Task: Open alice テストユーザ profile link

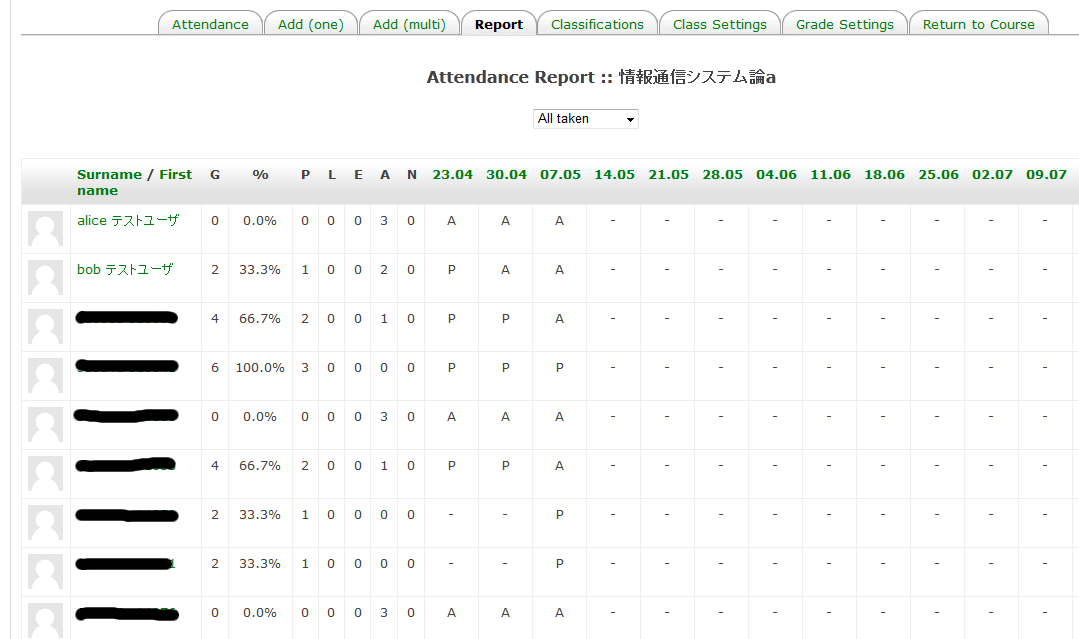Action: (x=128, y=220)
